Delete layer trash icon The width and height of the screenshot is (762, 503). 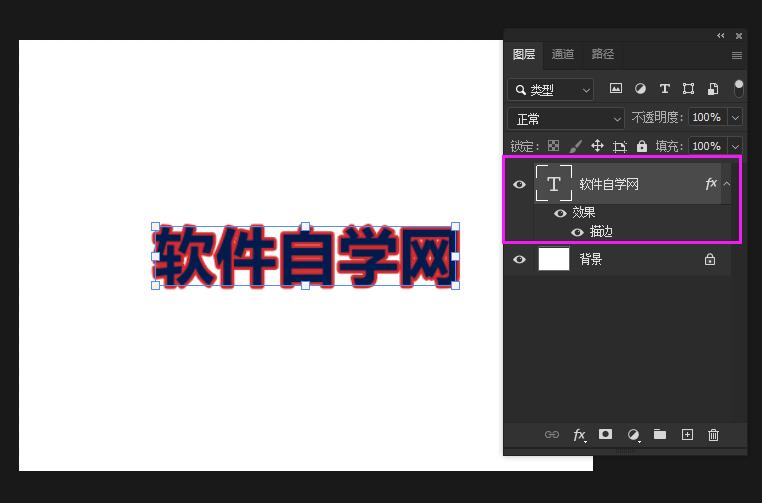(713, 434)
